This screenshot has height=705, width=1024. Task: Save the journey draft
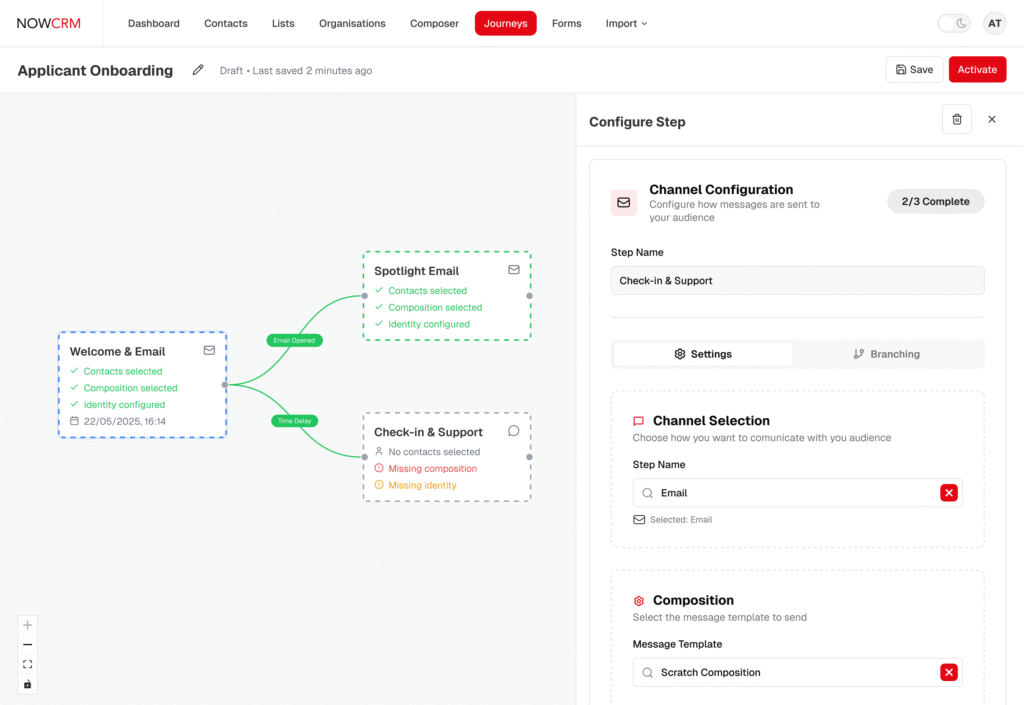click(914, 70)
